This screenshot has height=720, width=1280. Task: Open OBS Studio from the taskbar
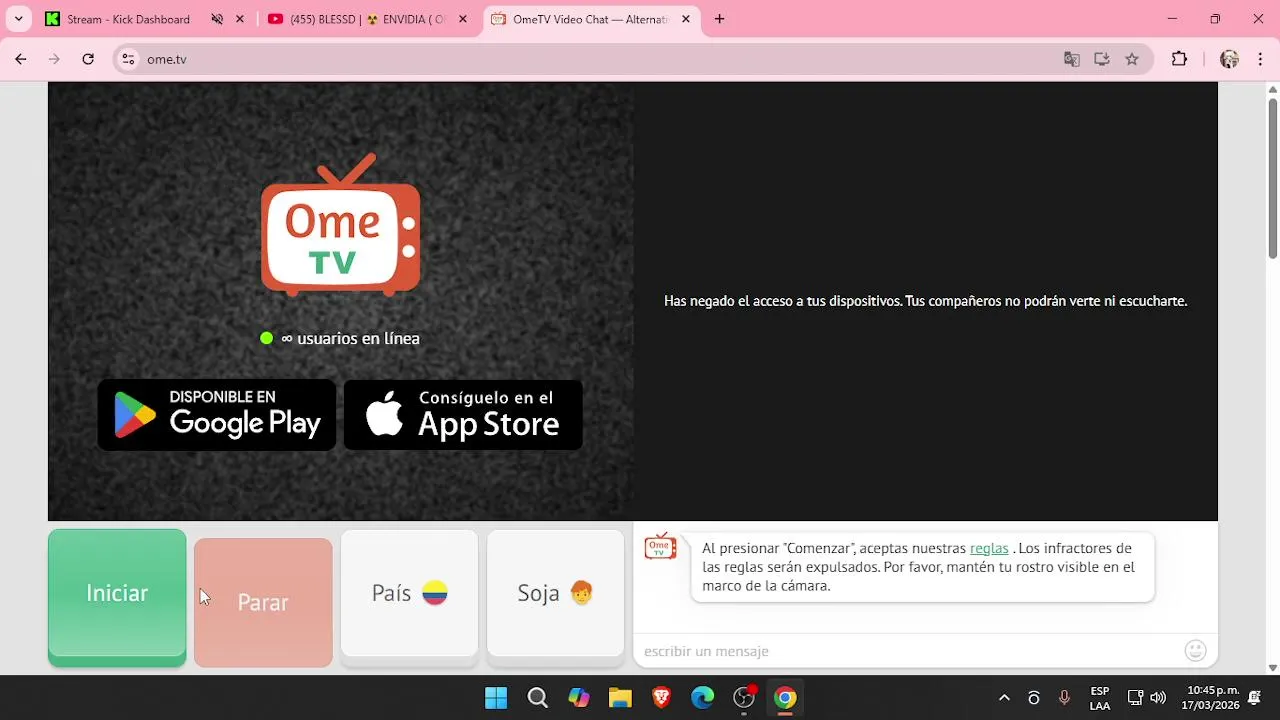744,698
